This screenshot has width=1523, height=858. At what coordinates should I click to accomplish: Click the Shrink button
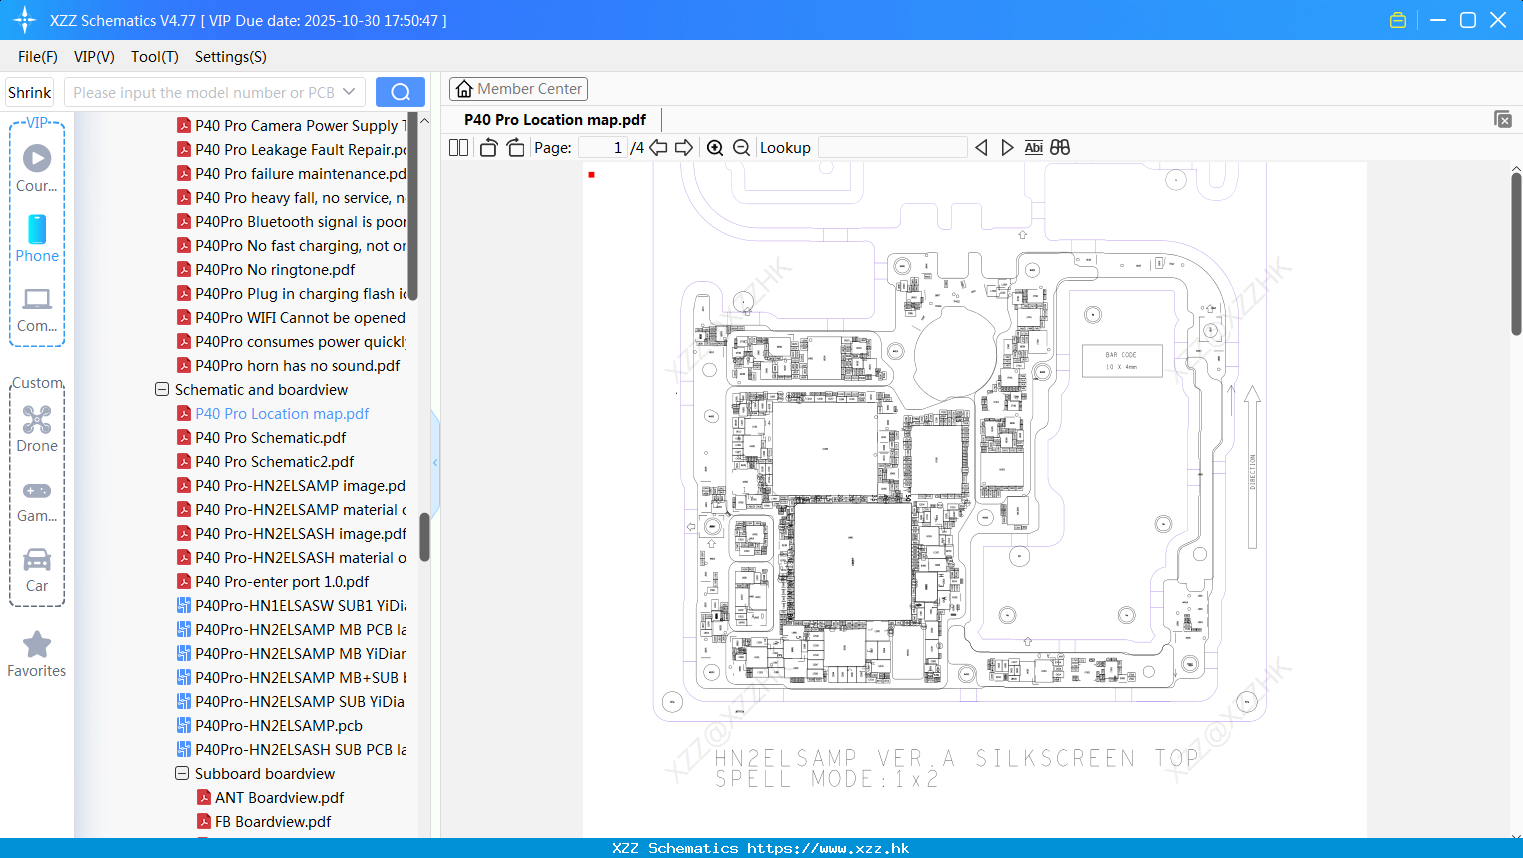(x=29, y=92)
